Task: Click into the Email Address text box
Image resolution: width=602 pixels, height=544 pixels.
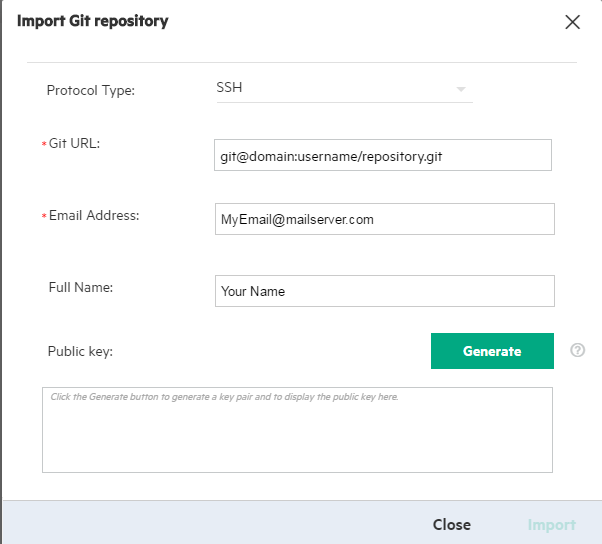Action: coord(384,220)
